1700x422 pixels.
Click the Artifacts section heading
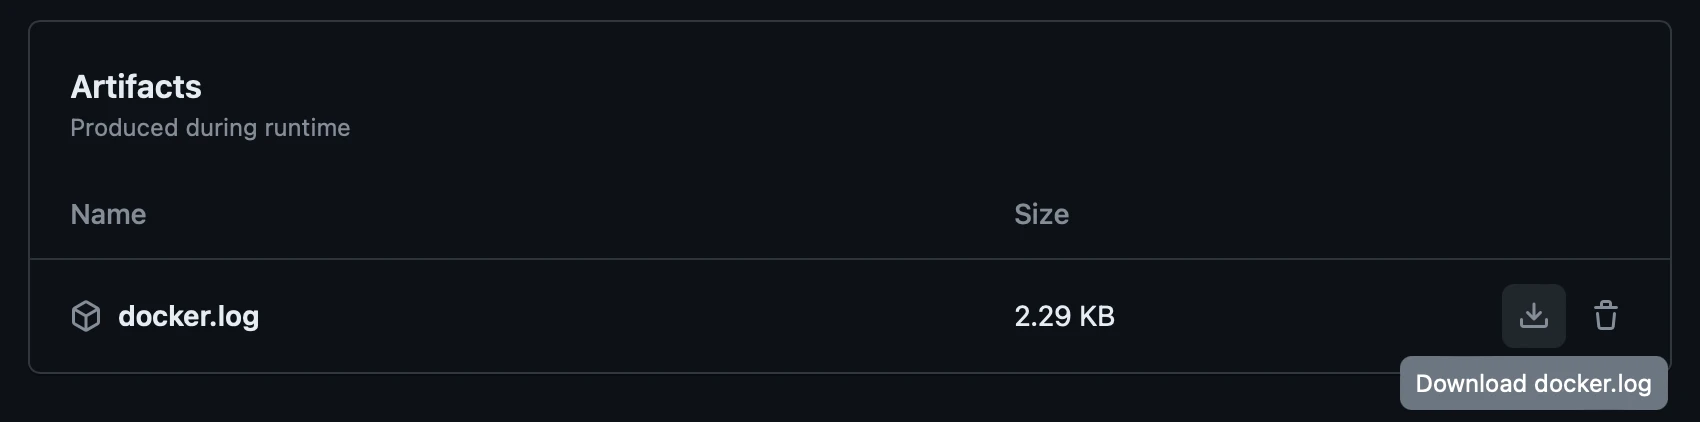136,87
